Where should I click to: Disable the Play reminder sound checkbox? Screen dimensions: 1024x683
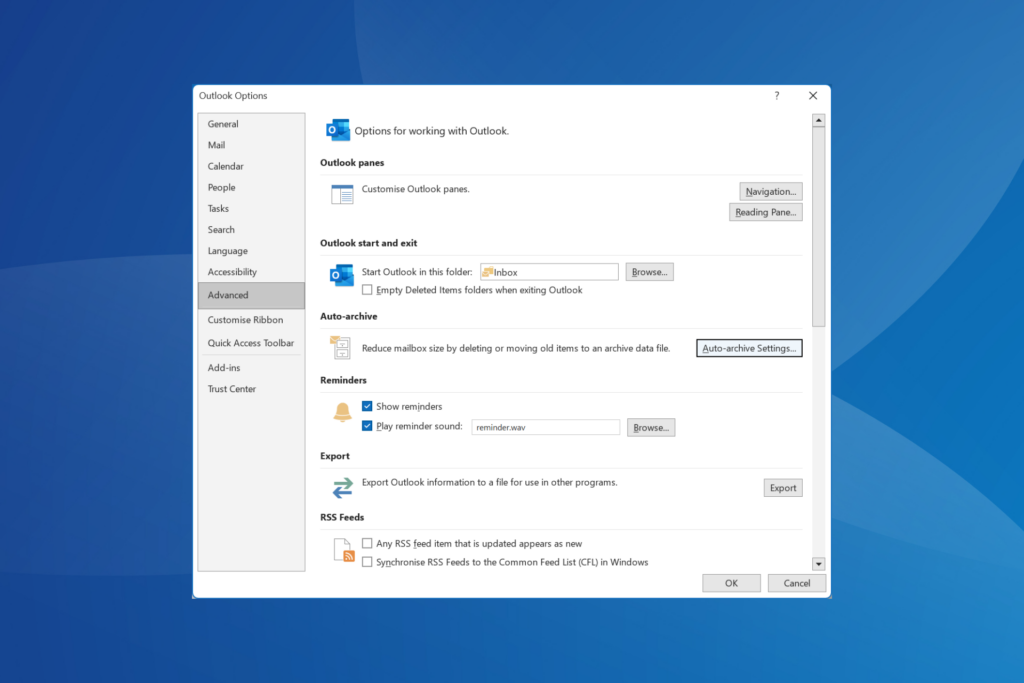[x=367, y=426]
